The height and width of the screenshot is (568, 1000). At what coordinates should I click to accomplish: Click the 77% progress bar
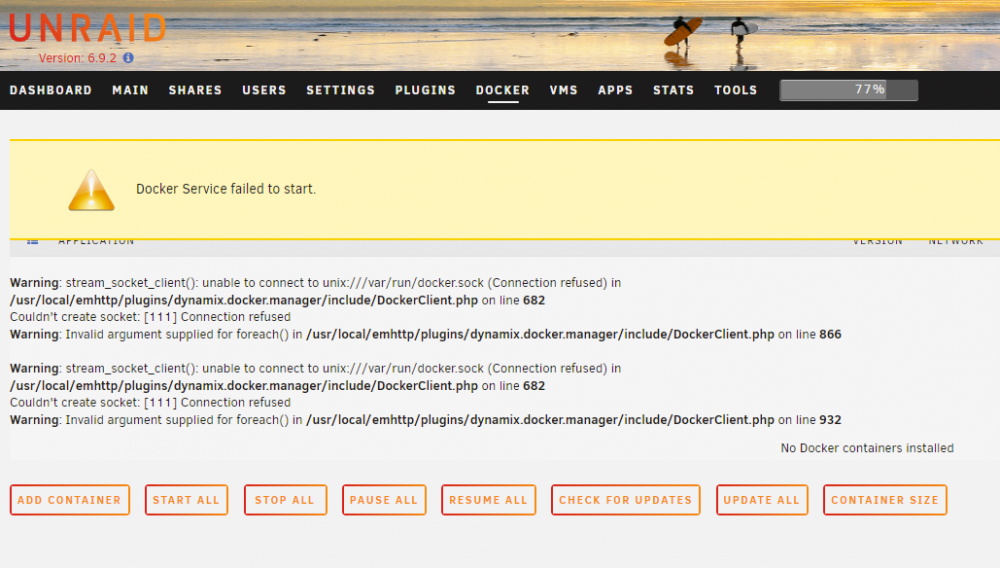pos(849,90)
